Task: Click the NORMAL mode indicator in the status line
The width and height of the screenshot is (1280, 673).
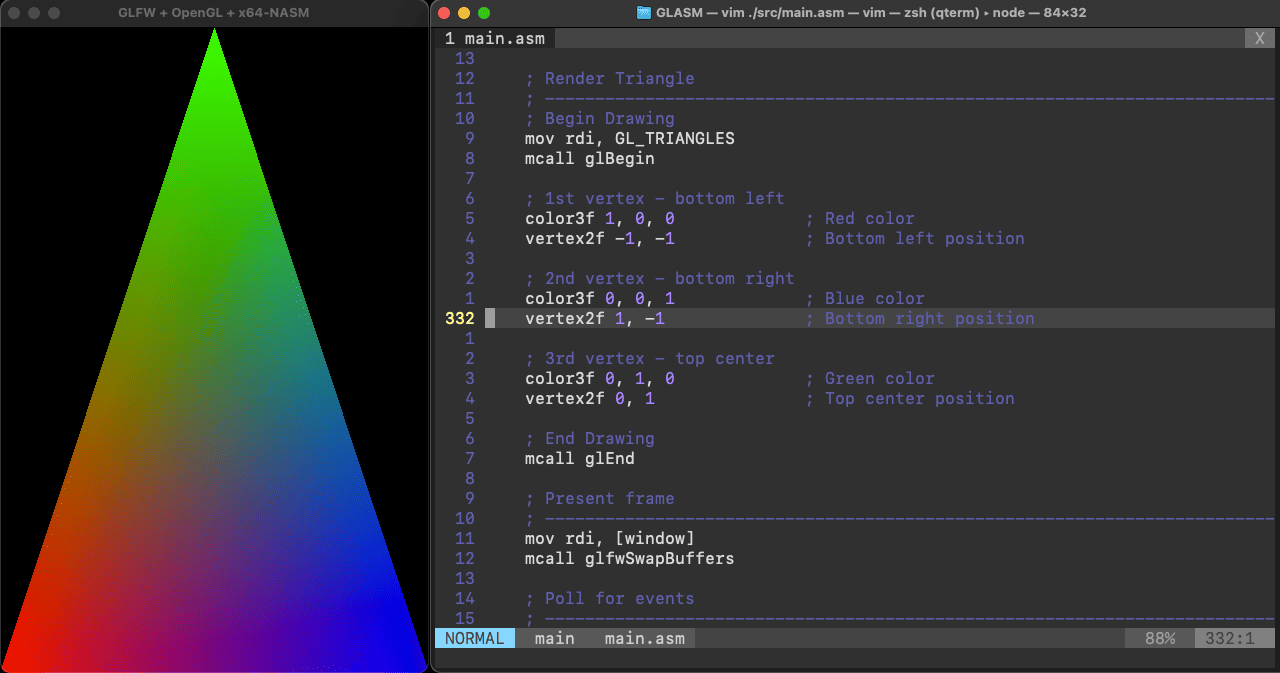Action: [x=475, y=638]
